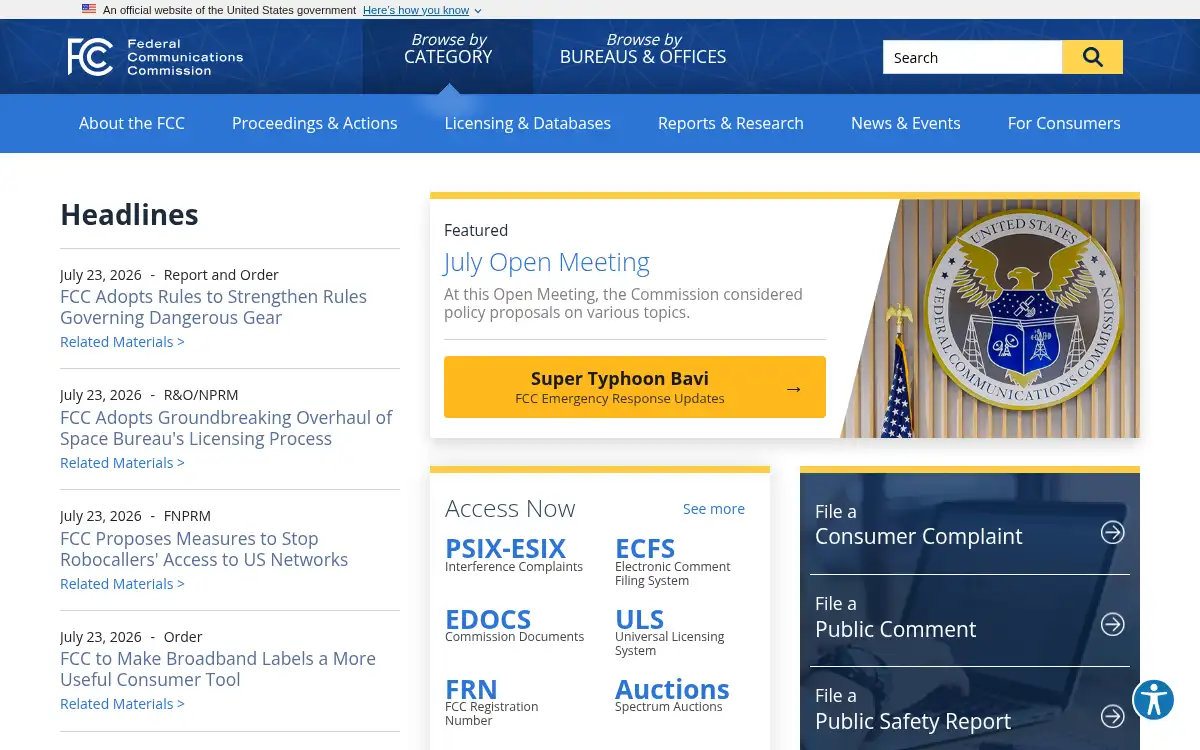Click the FCC seal featured image
The width and height of the screenshot is (1200, 750).
tap(990, 318)
